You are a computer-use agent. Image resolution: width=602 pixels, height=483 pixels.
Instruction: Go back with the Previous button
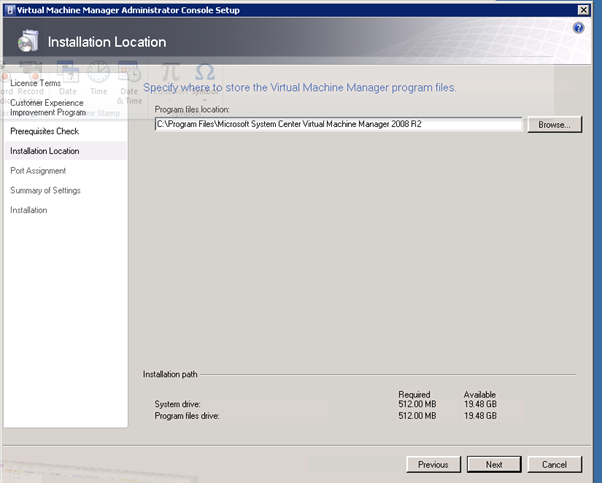tap(433, 465)
